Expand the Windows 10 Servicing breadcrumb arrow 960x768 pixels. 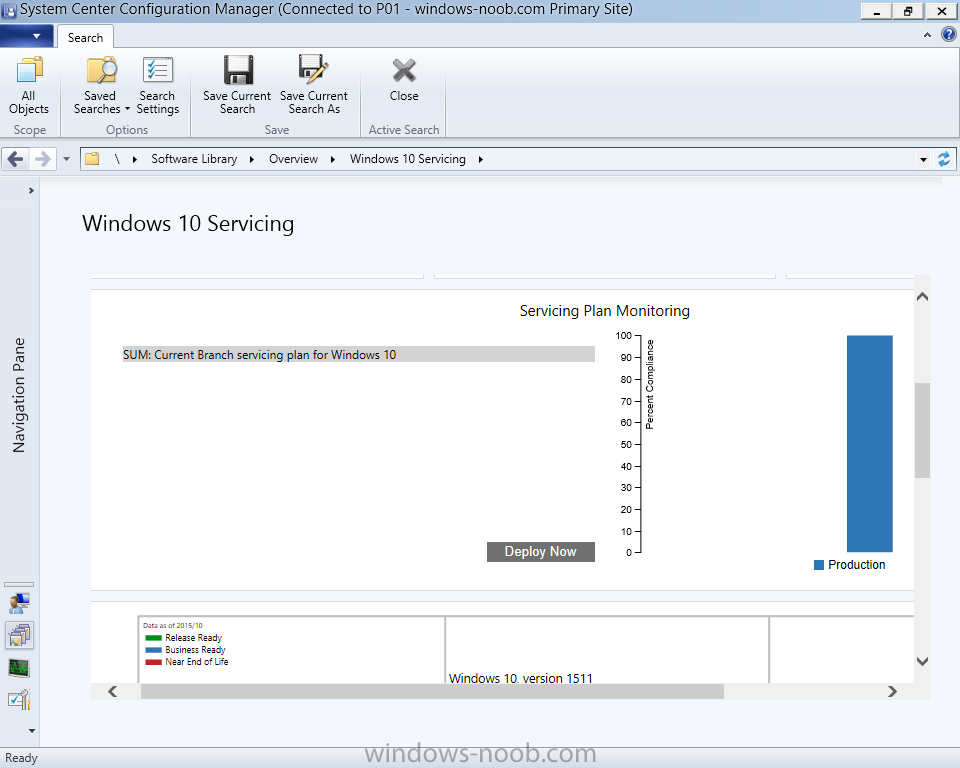click(x=481, y=159)
